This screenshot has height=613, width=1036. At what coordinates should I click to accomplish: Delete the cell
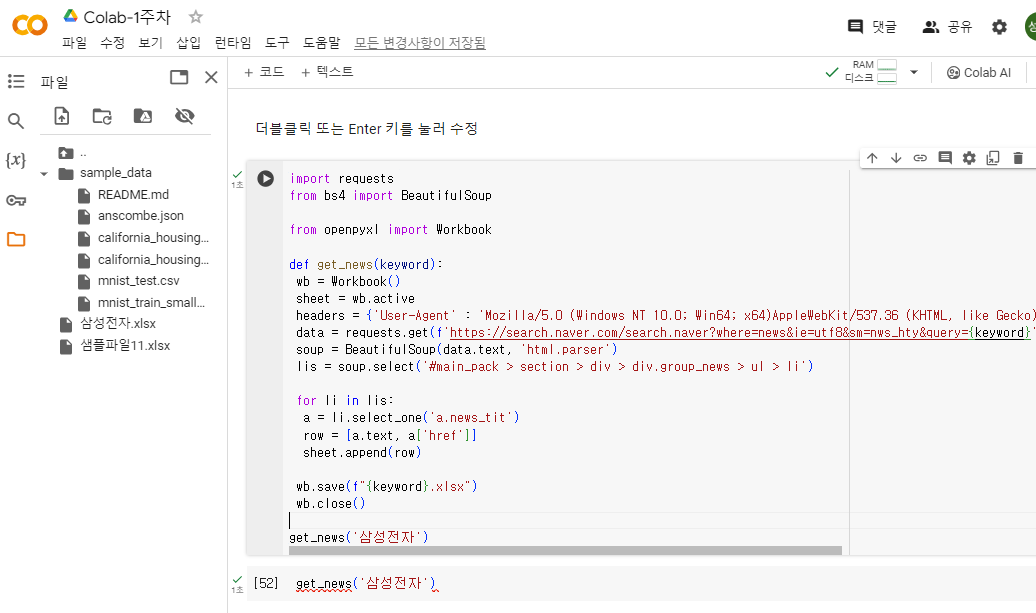pos(1018,158)
